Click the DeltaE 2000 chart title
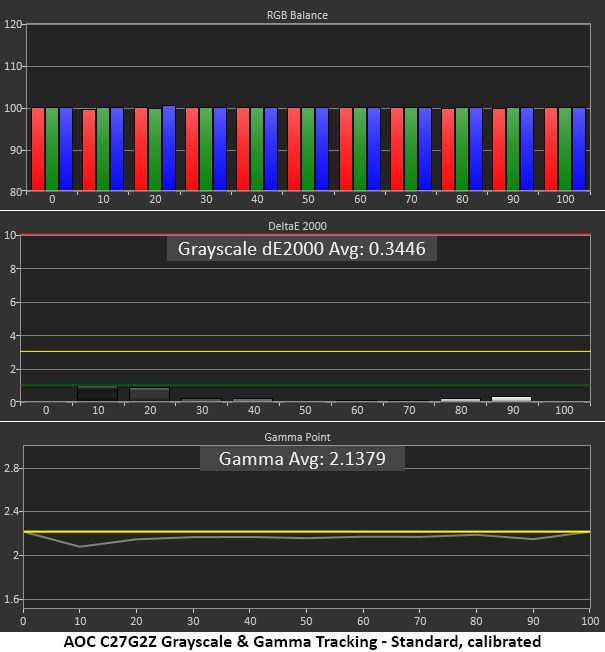The height and width of the screenshot is (652, 605). click(x=297, y=226)
